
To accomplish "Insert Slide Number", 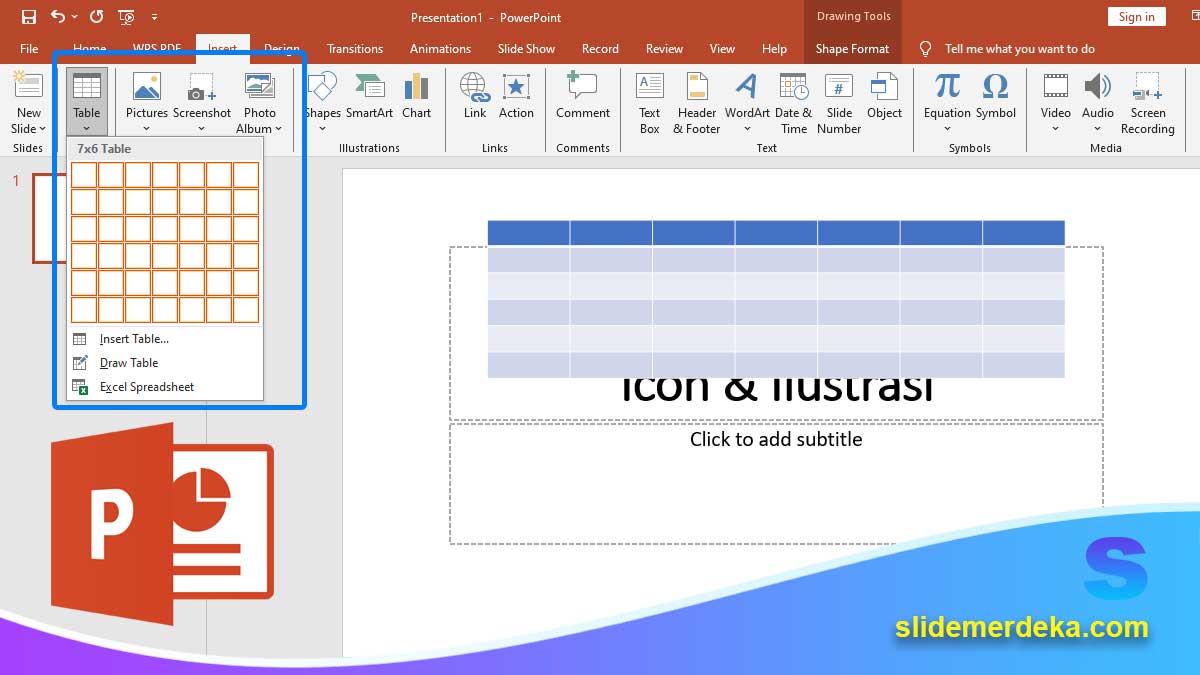I will tap(839, 103).
